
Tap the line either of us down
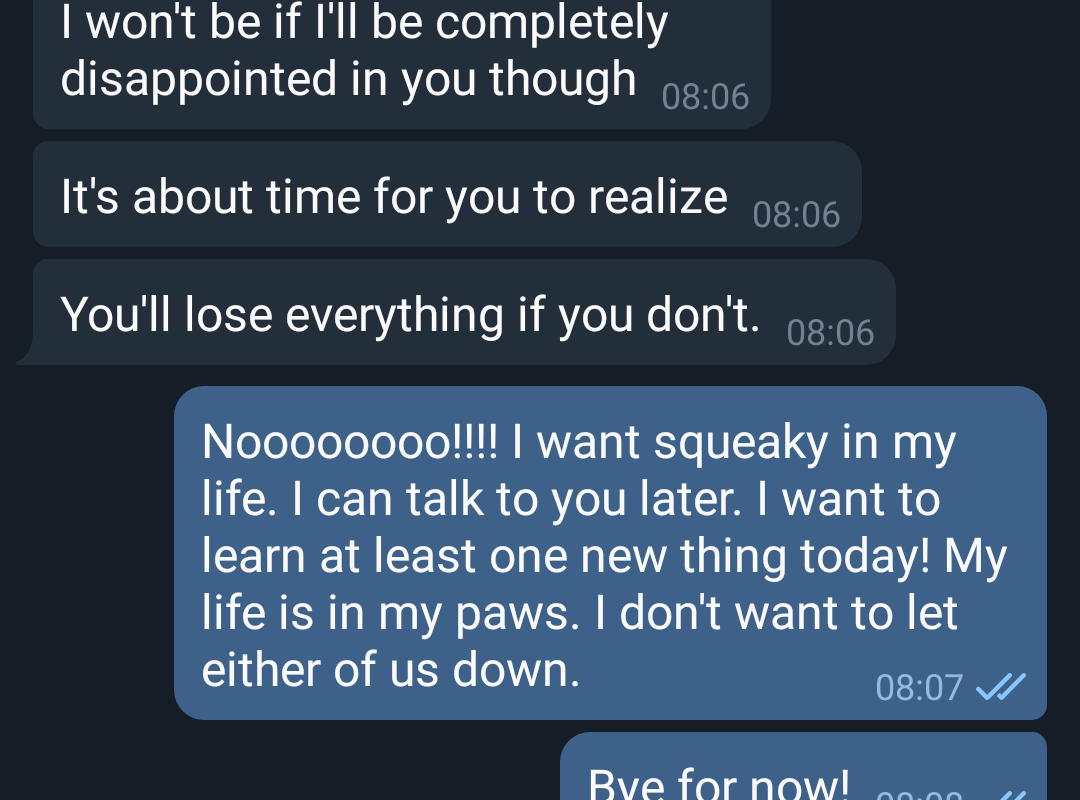click(391, 670)
